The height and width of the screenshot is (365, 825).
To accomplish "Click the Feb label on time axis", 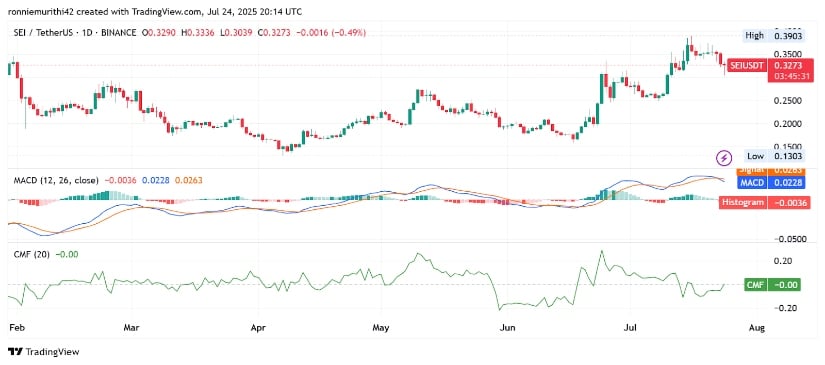I will (x=16, y=329).
